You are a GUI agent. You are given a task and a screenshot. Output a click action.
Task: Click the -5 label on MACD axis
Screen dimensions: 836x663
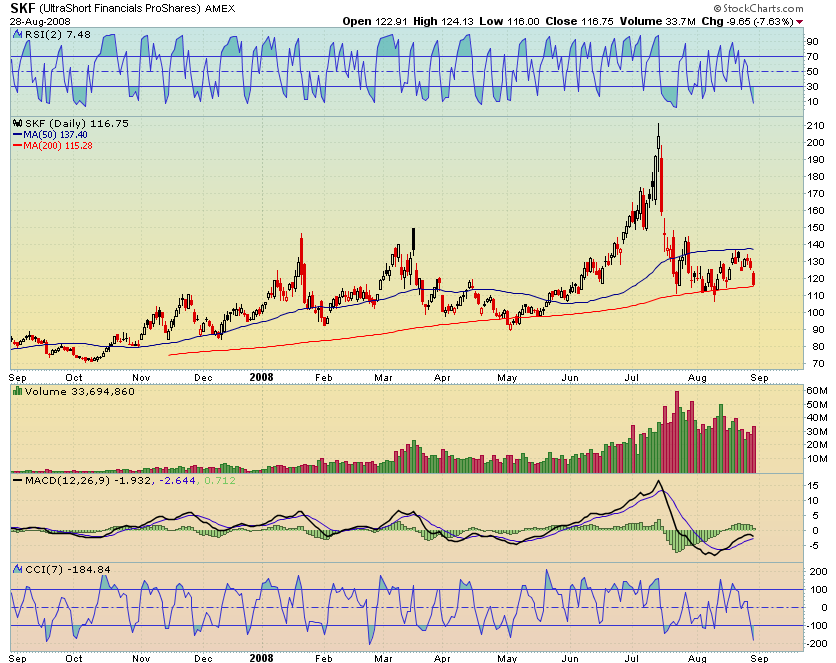[x=813, y=545]
